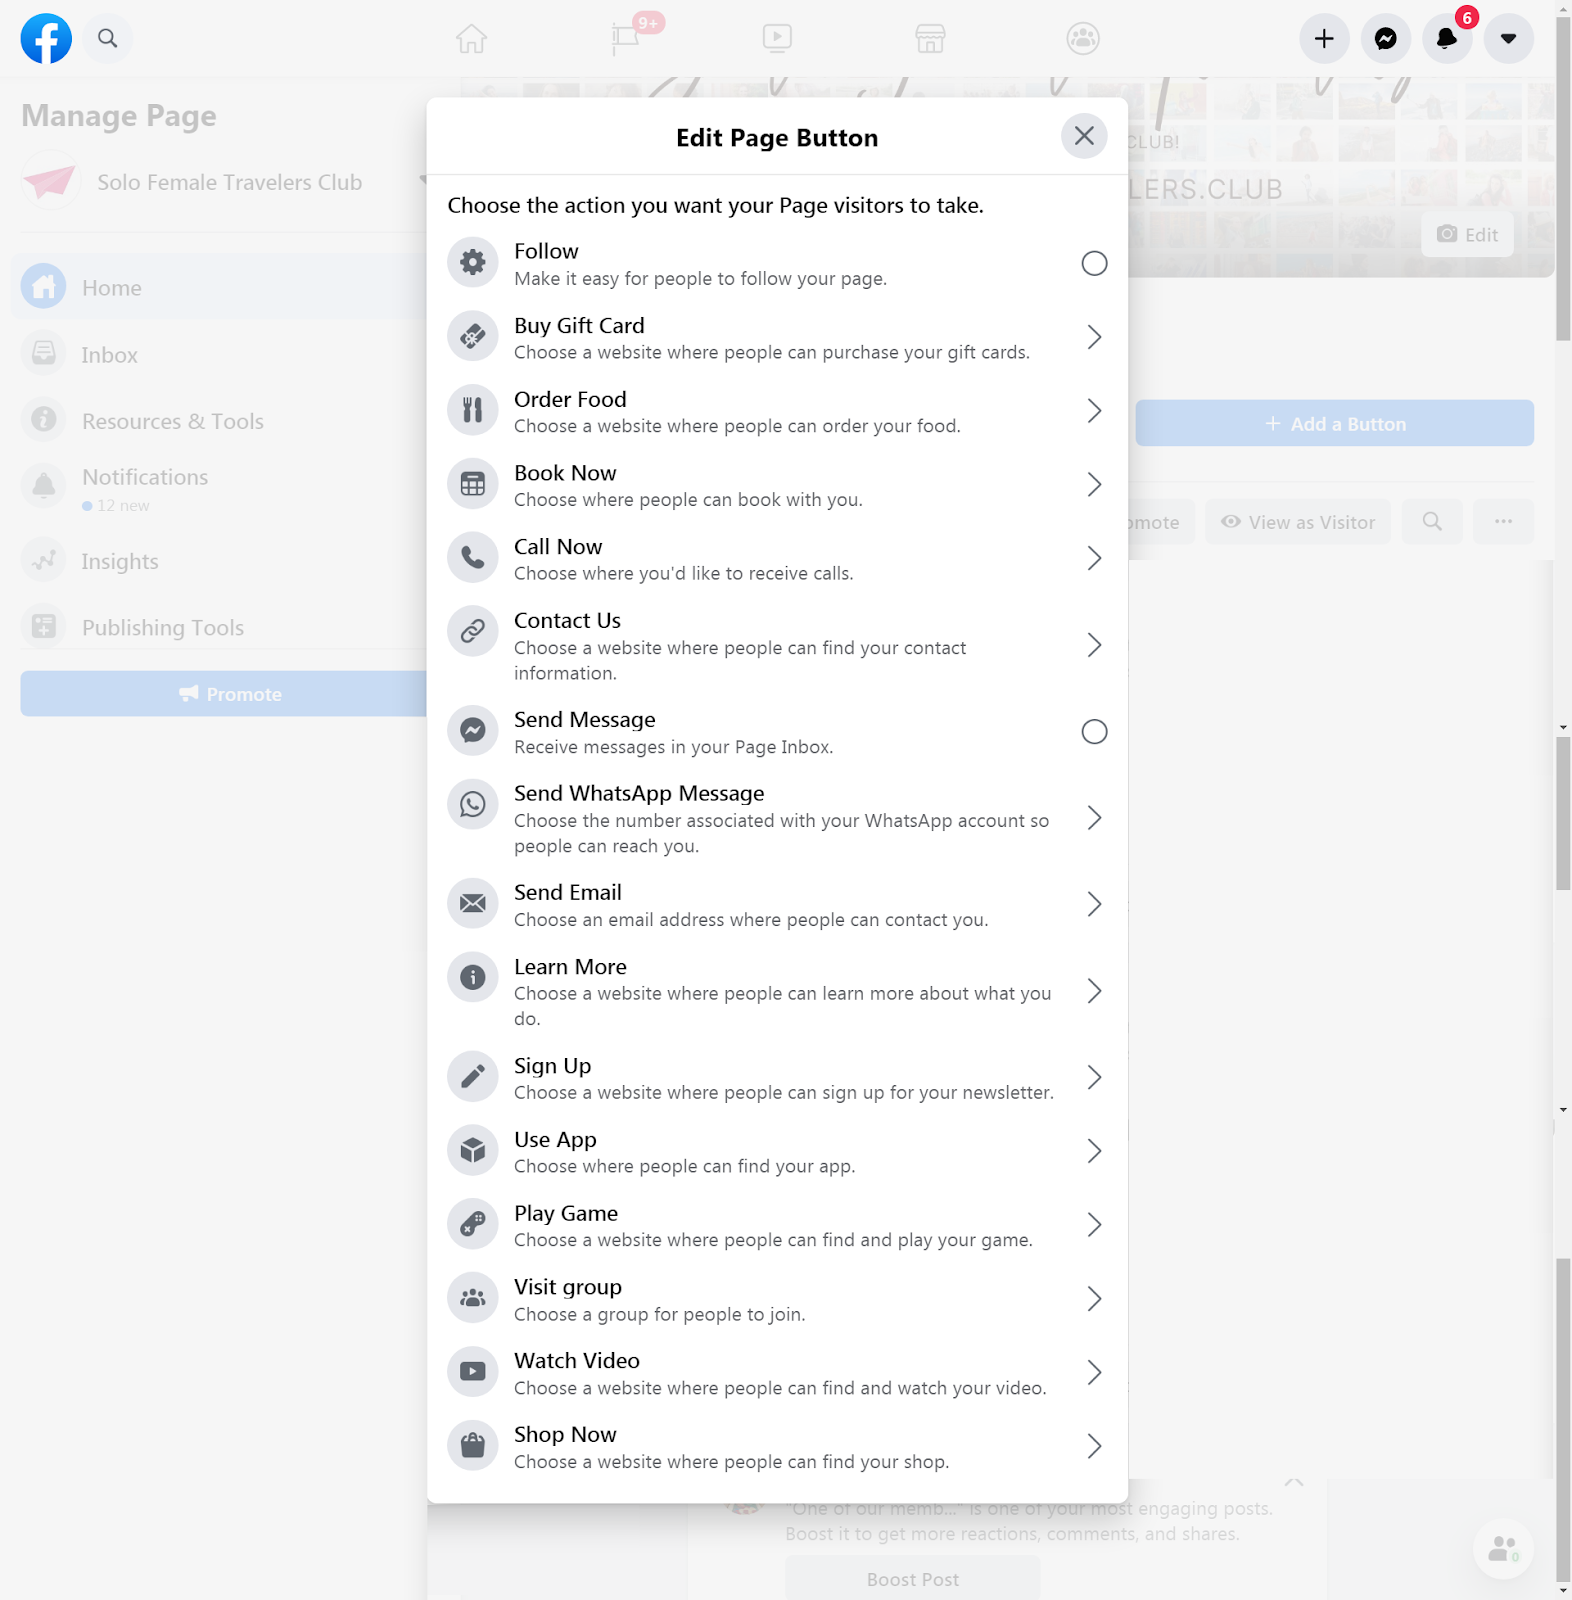Open the Watch video icon in top bar
The width and height of the screenshot is (1572, 1600).
777,39
